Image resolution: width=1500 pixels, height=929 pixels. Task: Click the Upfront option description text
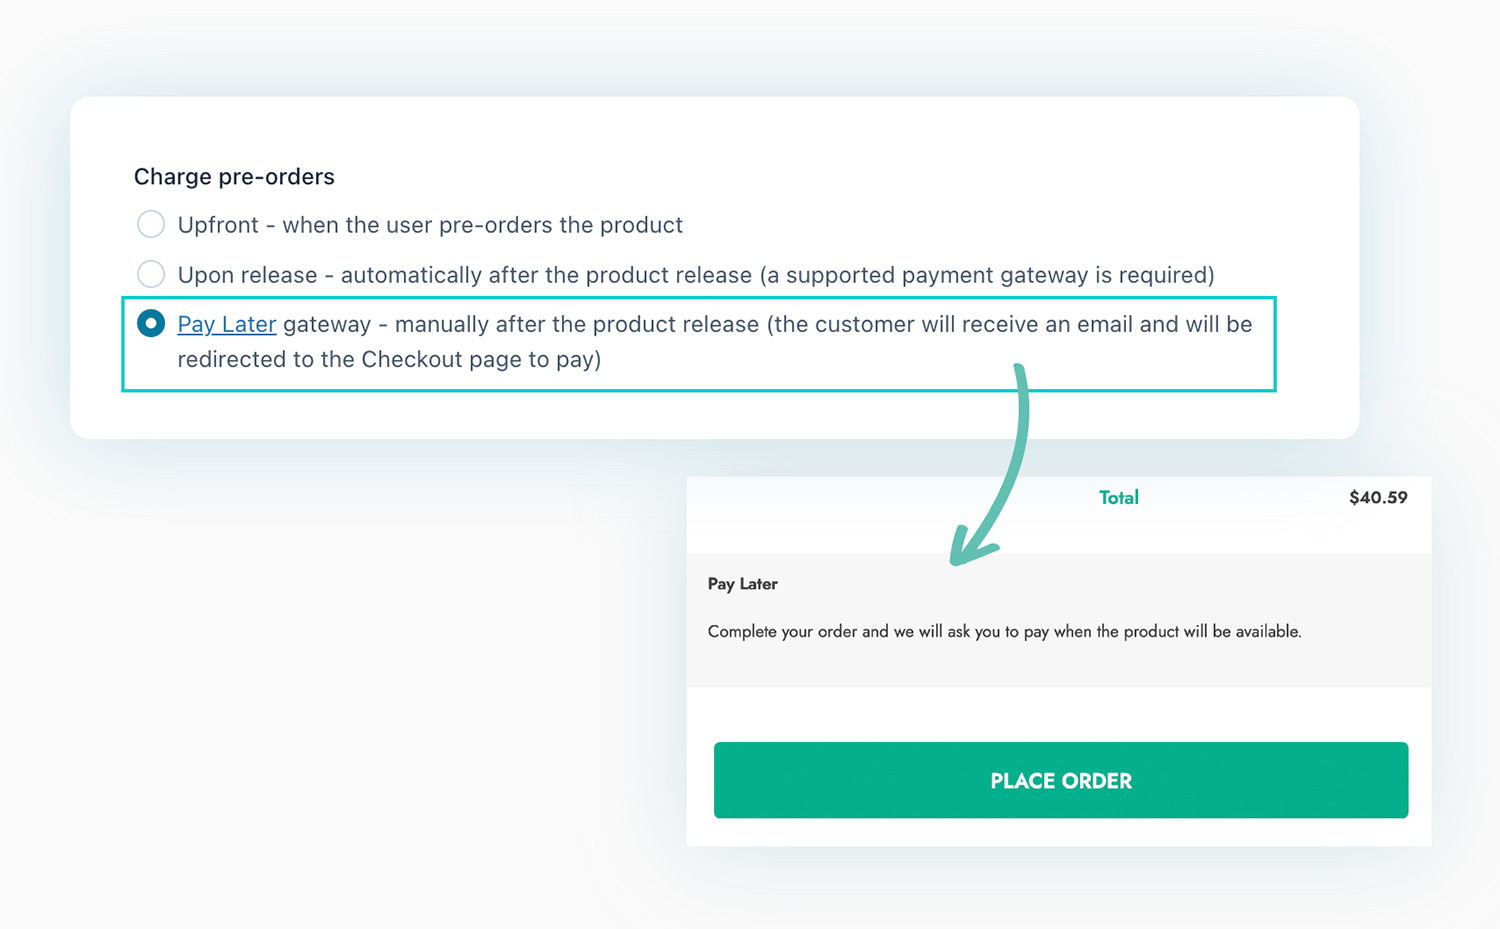pyautogui.click(x=430, y=224)
